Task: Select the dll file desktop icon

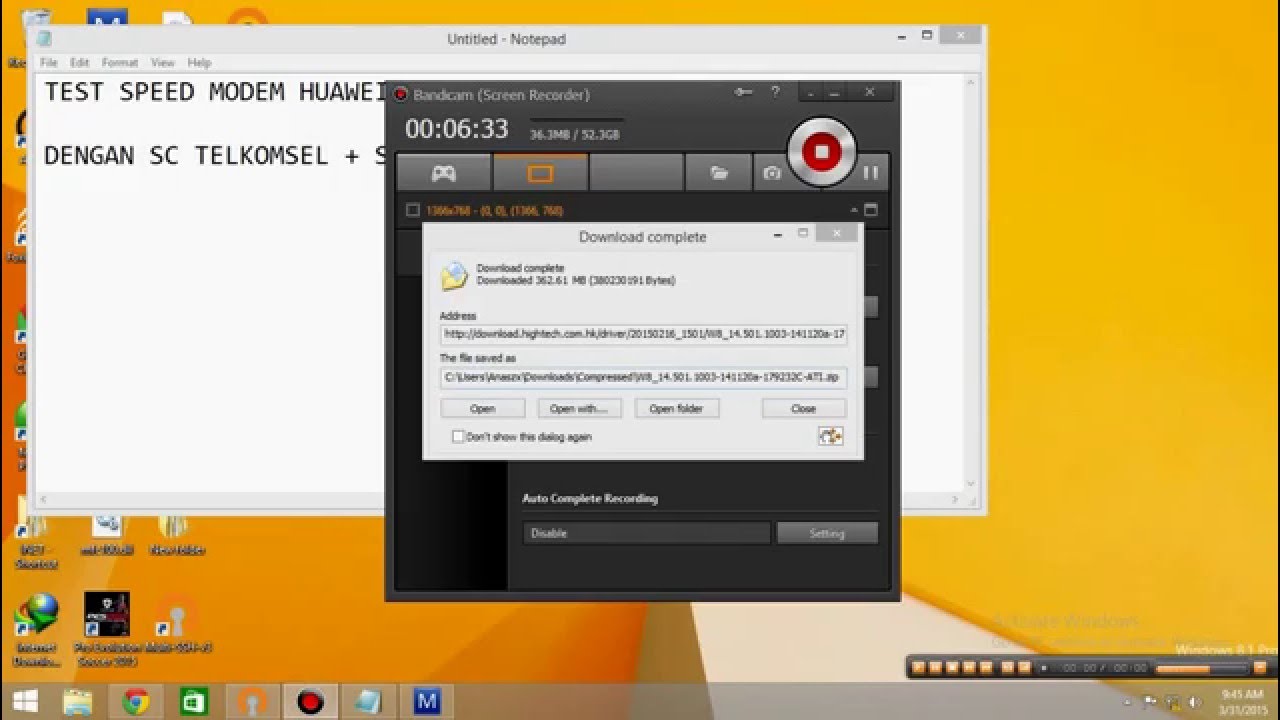Action: [x=108, y=534]
